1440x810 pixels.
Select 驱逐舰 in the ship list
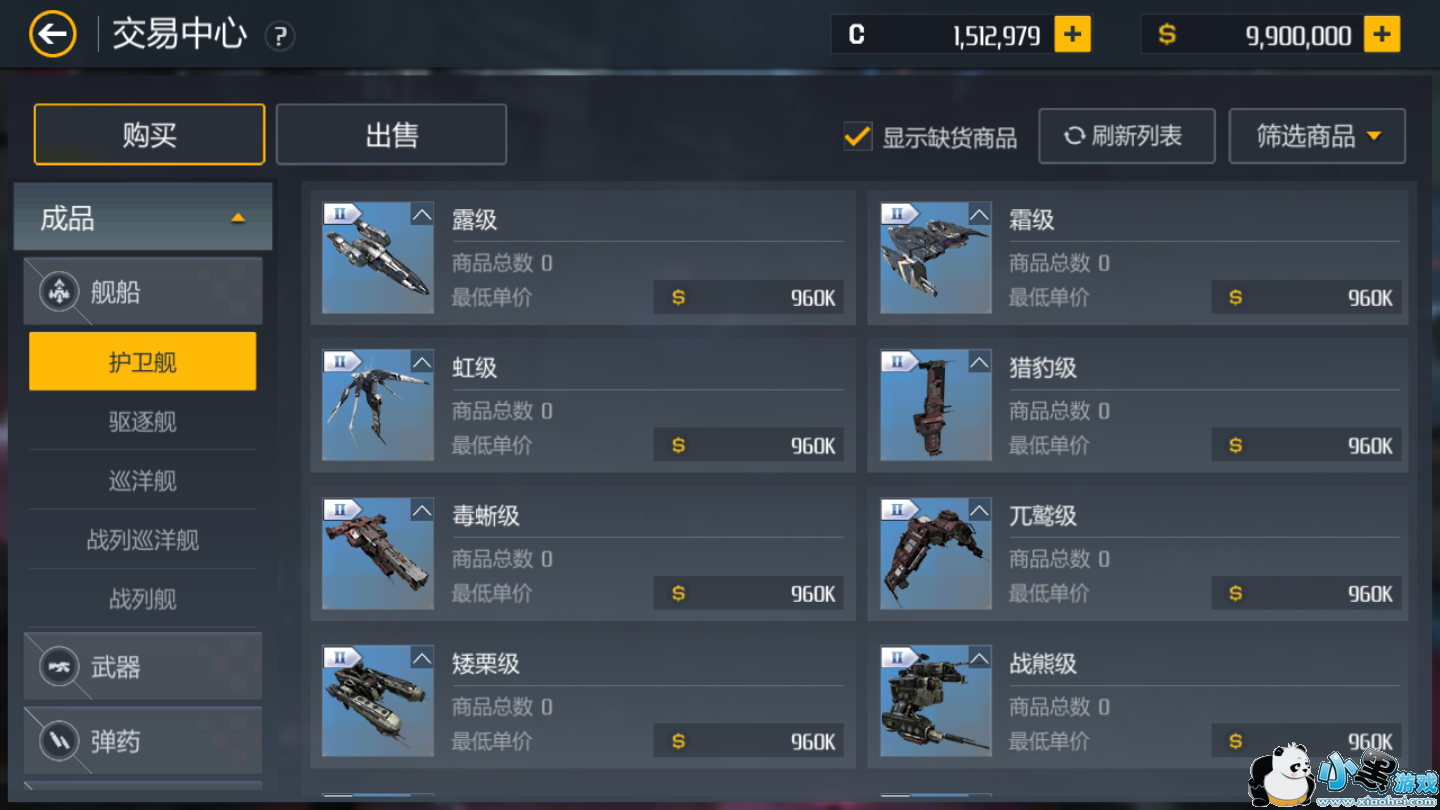click(143, 421)
